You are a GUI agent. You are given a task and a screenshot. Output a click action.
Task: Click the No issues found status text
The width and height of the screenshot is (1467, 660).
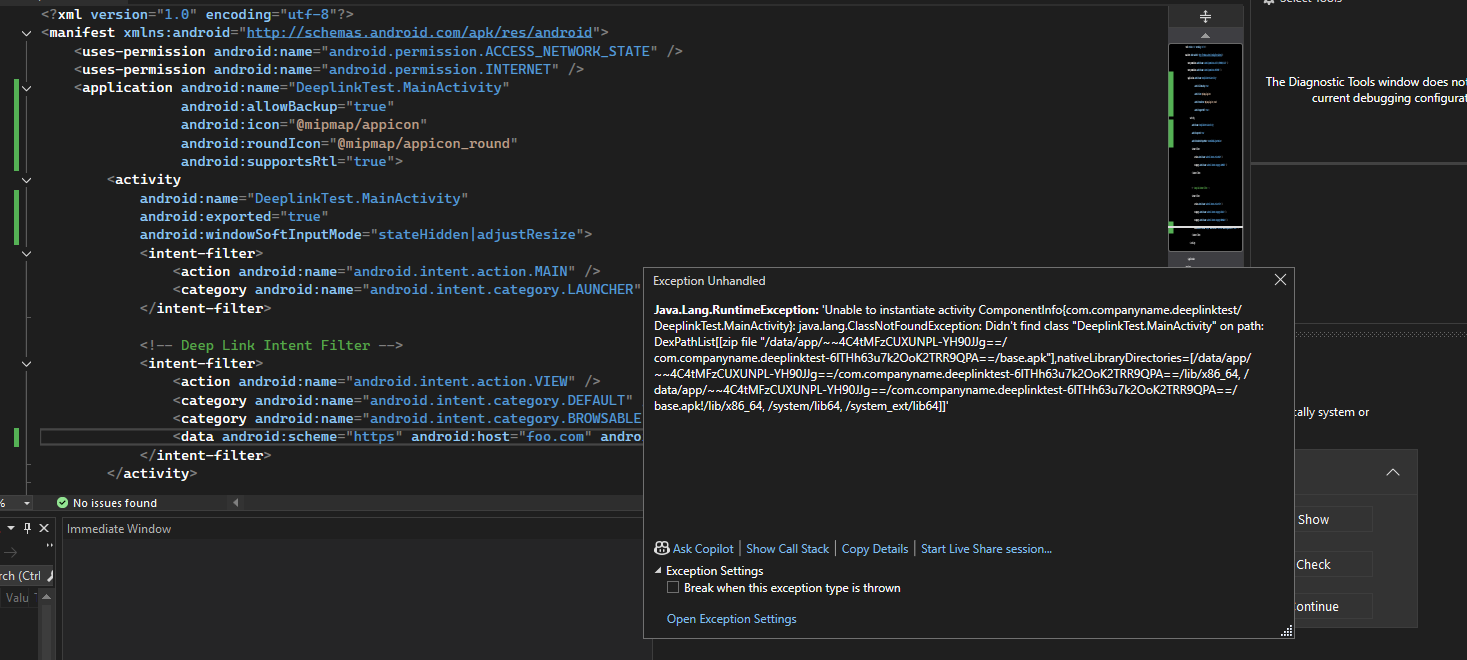click(x=115, y=503)
